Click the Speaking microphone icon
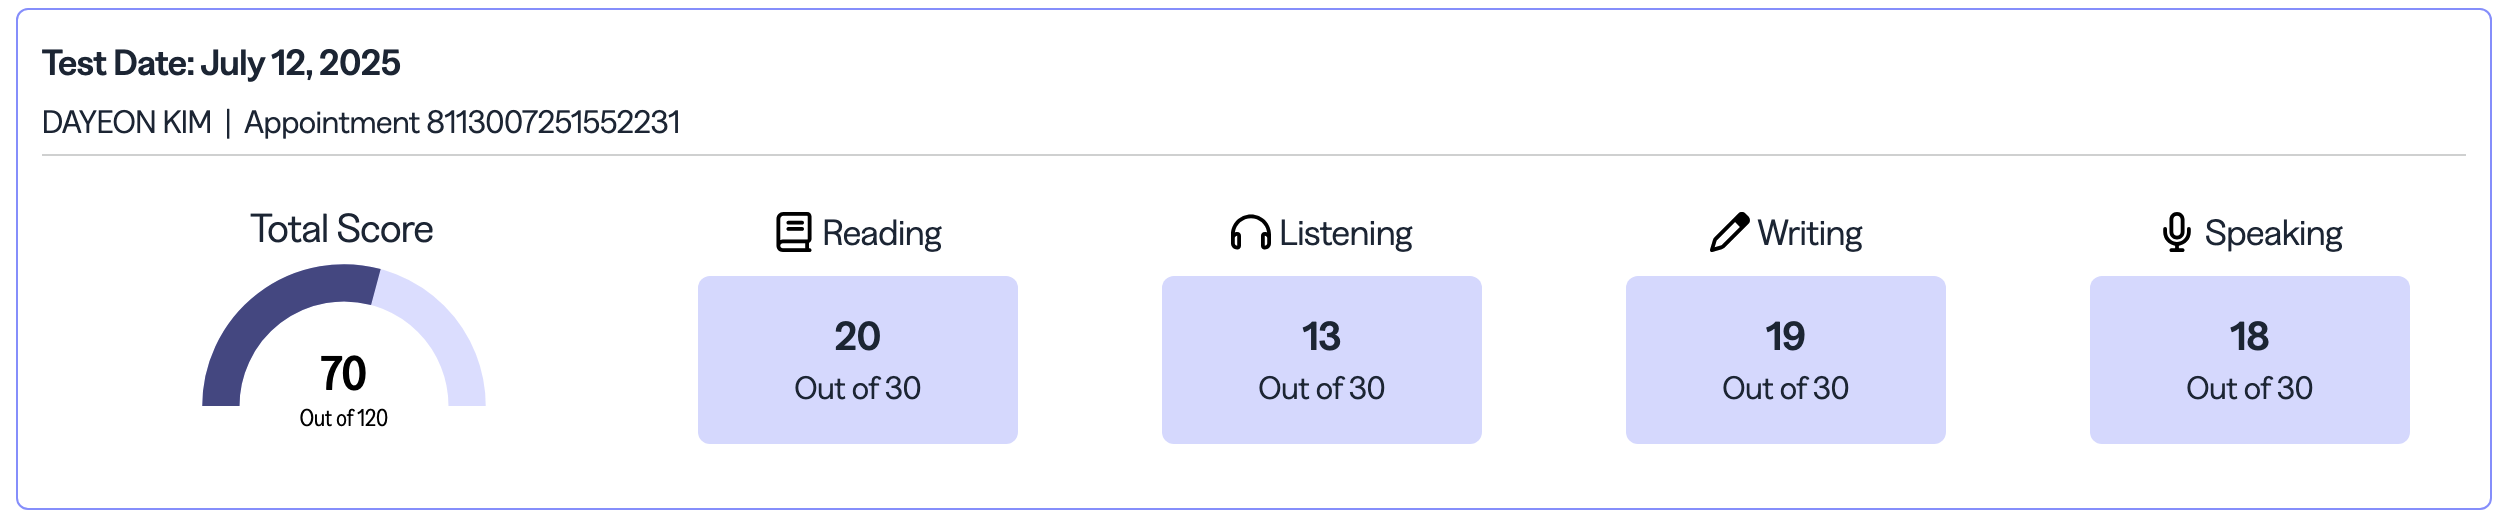 click(2176, 232)
